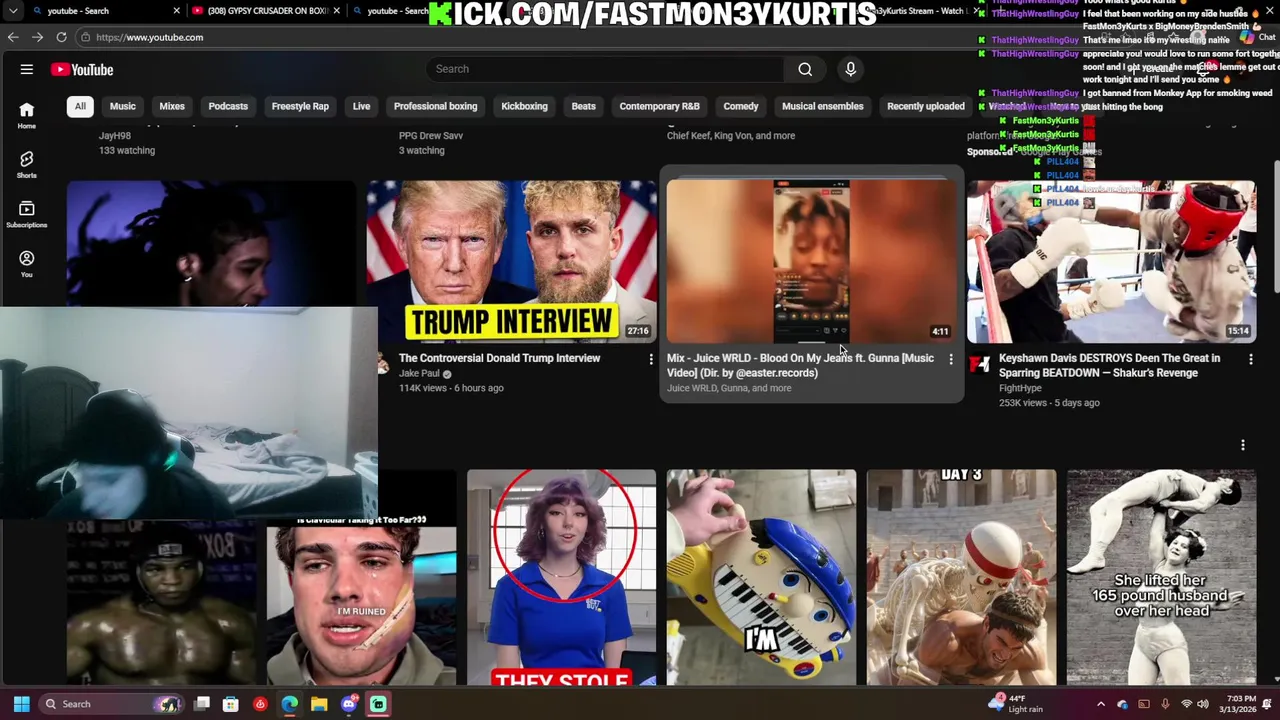Select the Comedy filter chip
This screenshot has width=1280, height=720.
pos(741,106)
